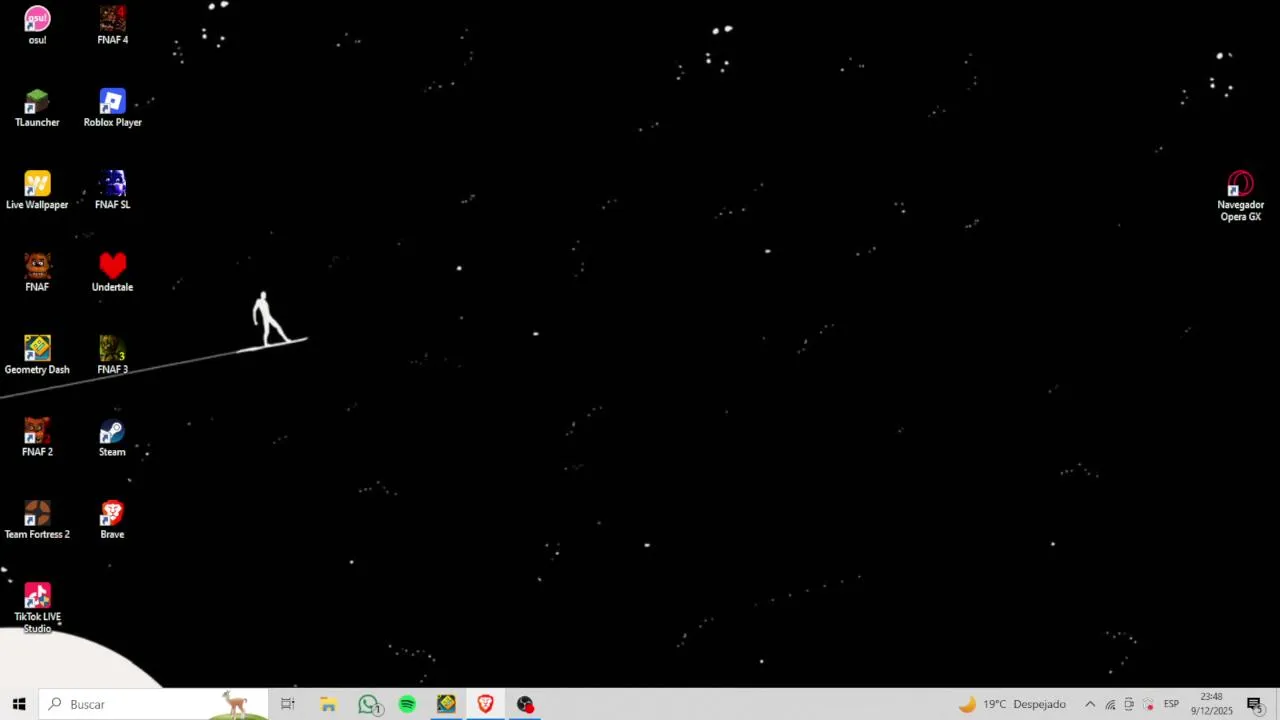Click the Buscar search field

coord(153,704)
